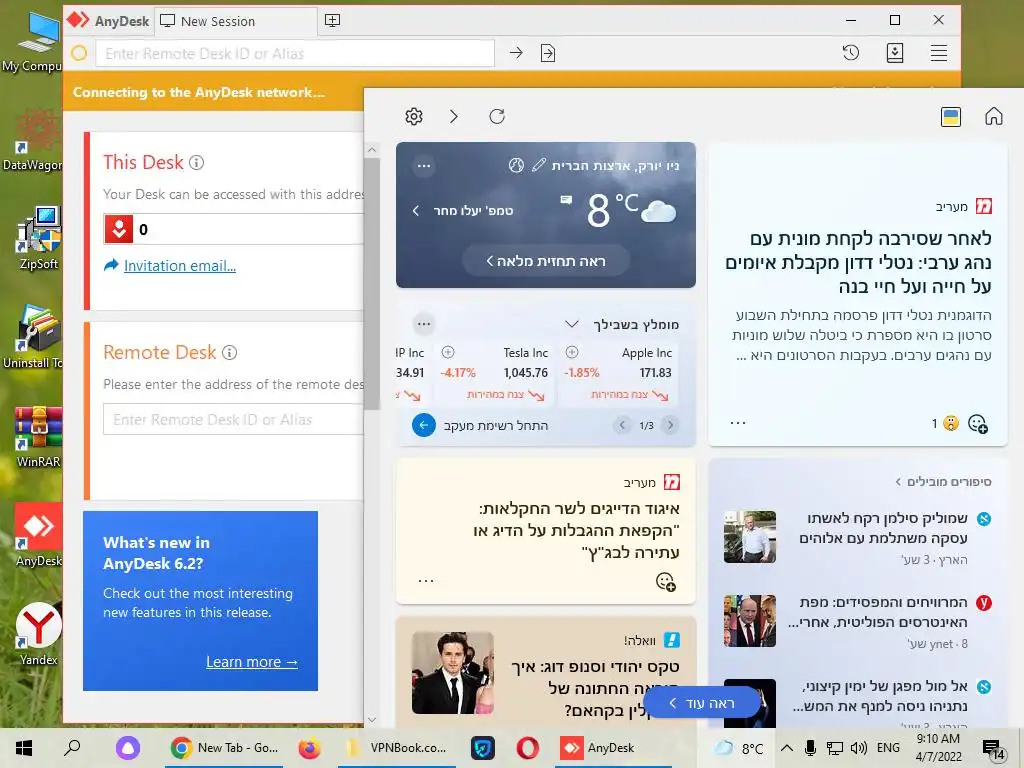This screenshot has width=1024, height=768.
Task: Go to next stocks page arrow
Action: (x=670, y=425)
